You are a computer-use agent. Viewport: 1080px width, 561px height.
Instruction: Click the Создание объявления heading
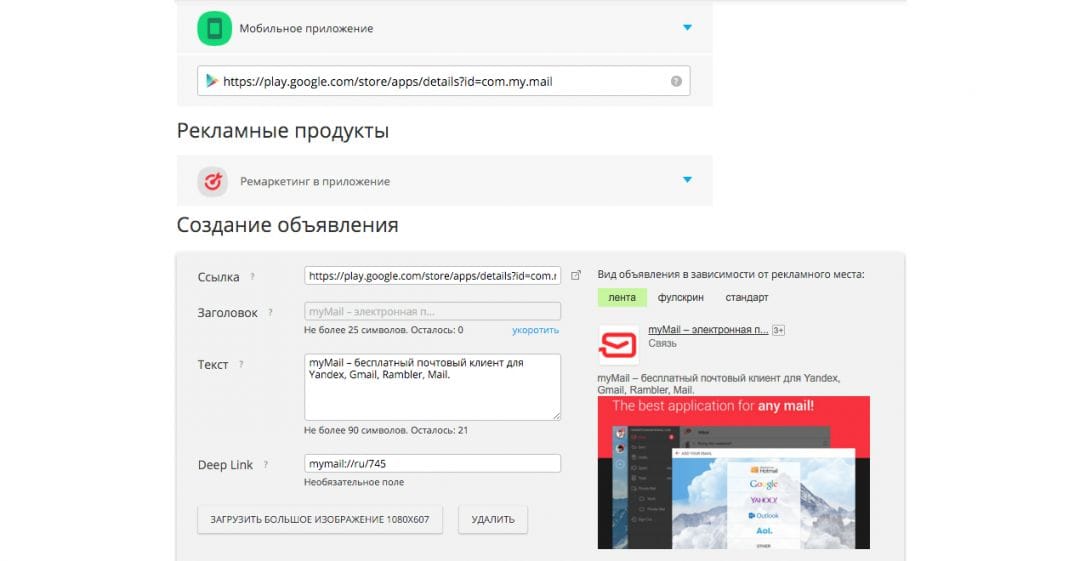[288, 225]
